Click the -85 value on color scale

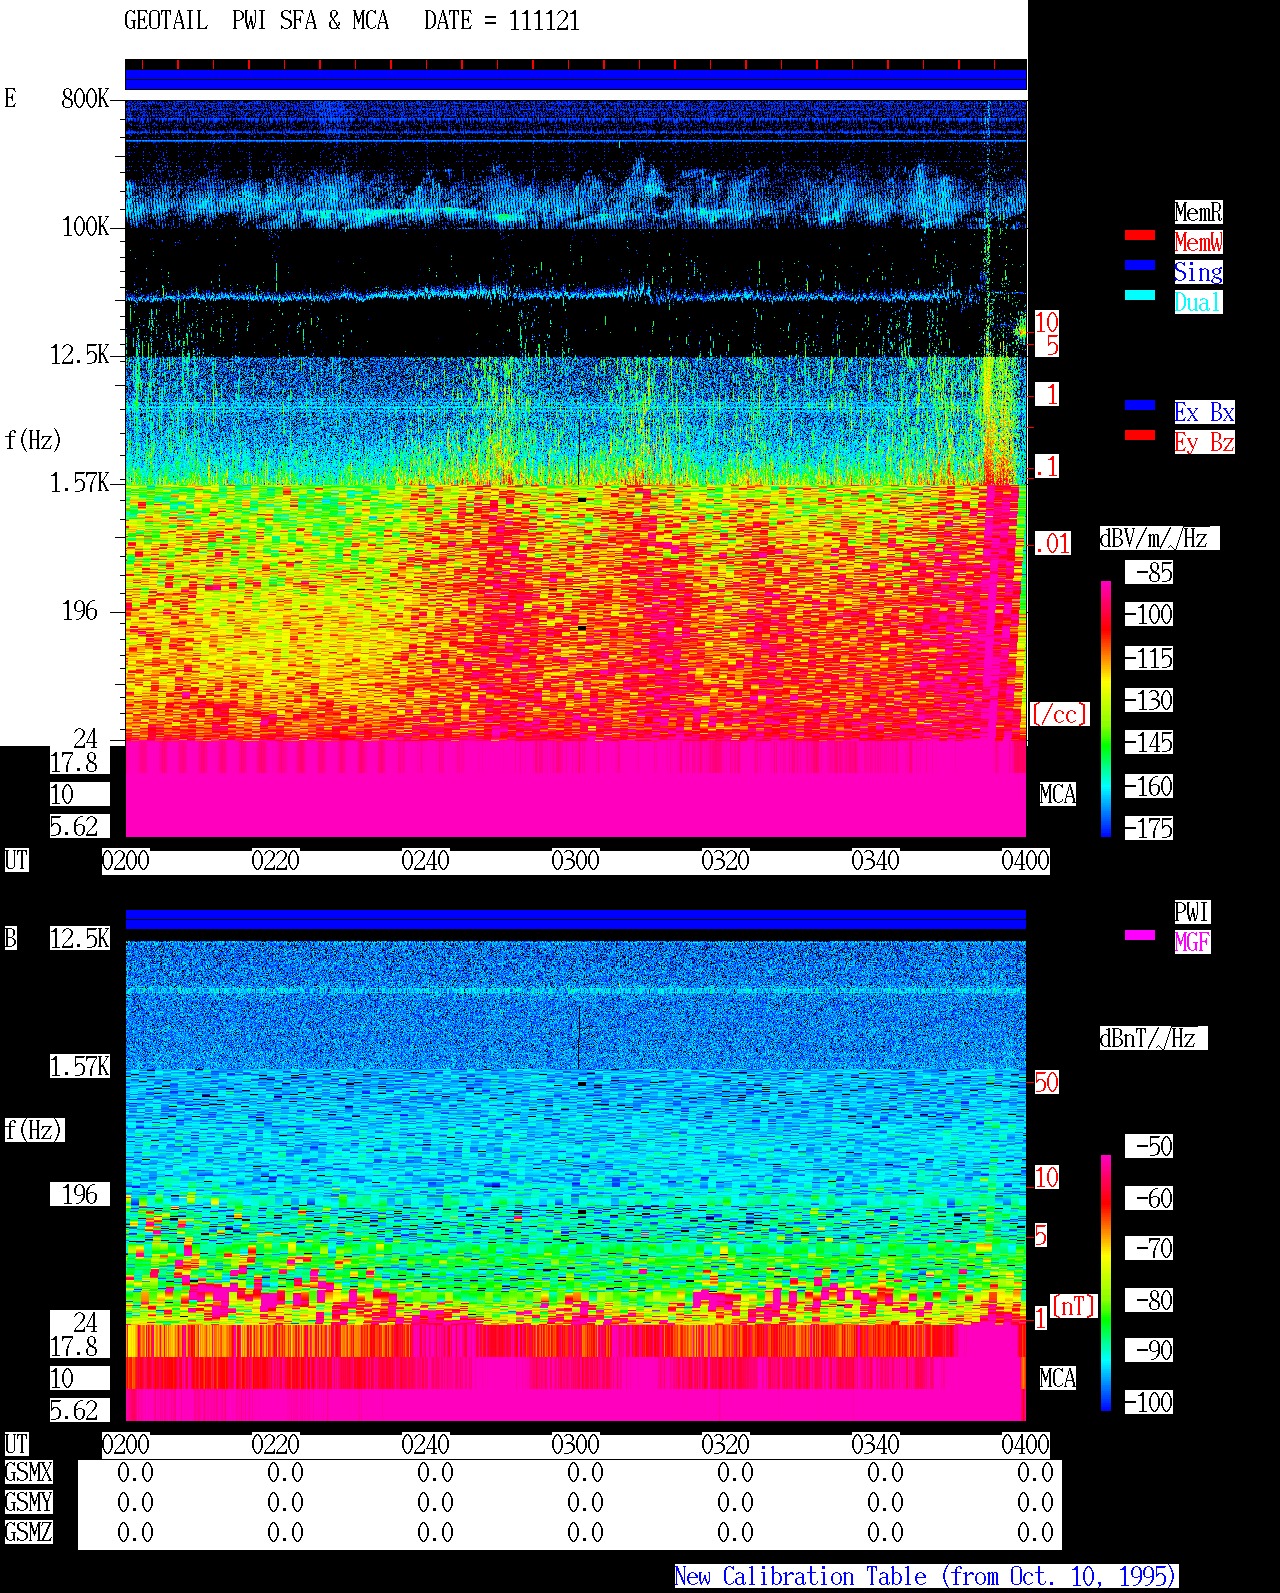pyautogui.click(x=1150, y=573)
